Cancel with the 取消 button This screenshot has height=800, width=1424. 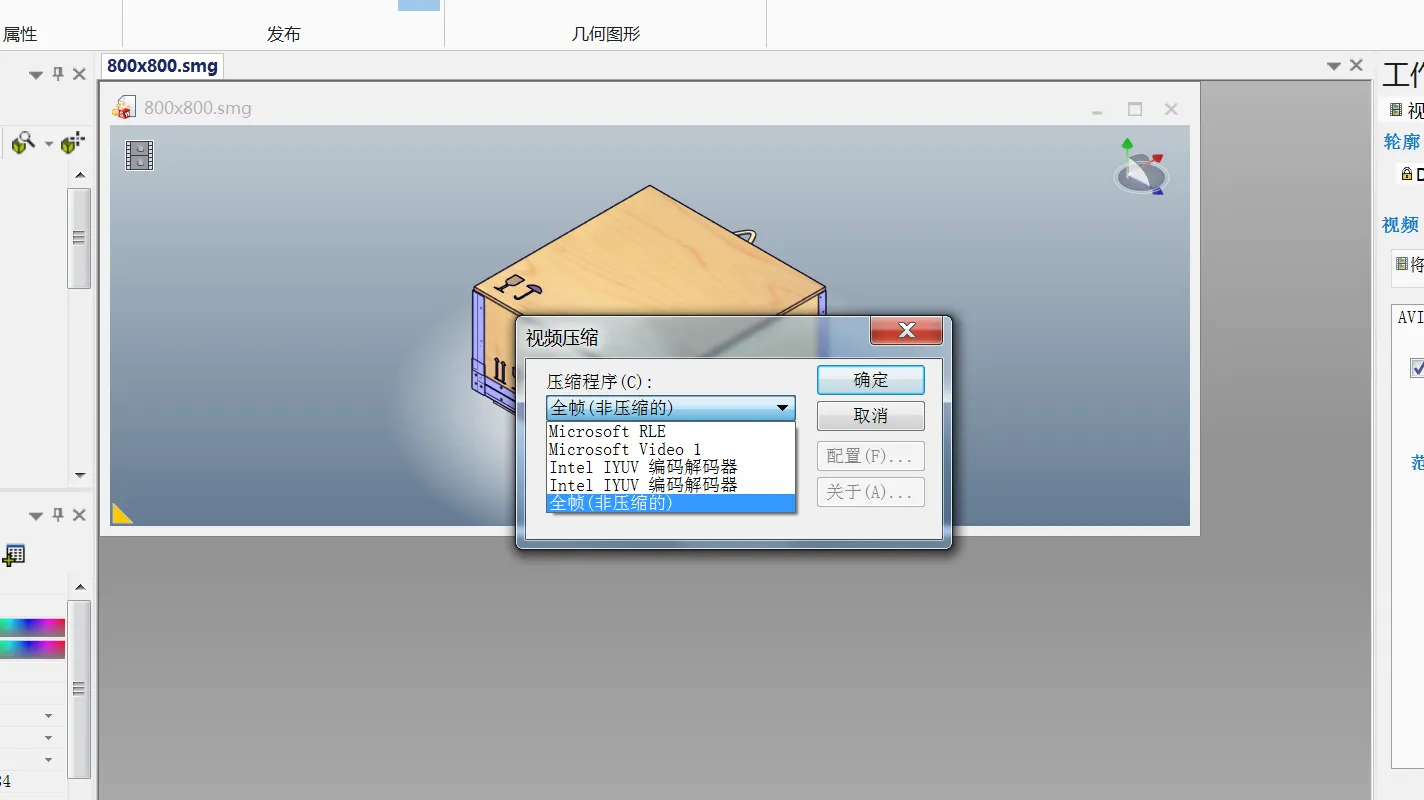871,416
